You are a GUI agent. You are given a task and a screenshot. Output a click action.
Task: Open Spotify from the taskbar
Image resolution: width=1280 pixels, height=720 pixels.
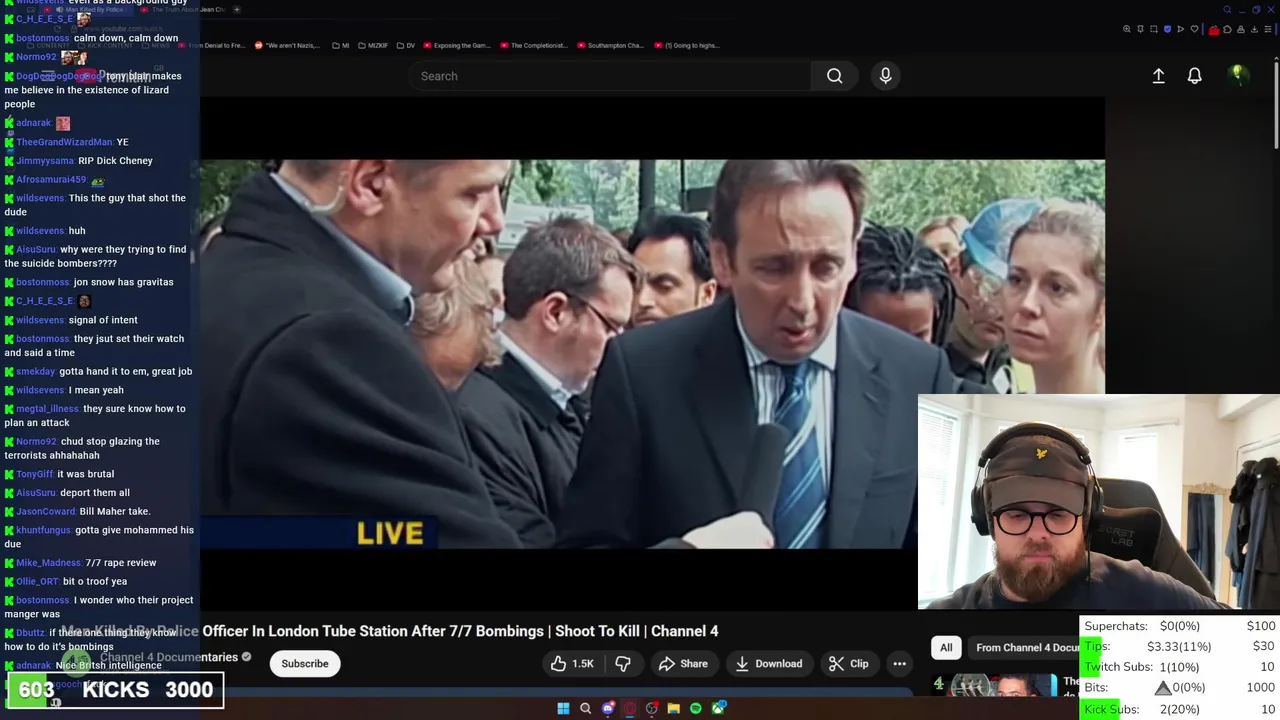[x=695, y=708]
